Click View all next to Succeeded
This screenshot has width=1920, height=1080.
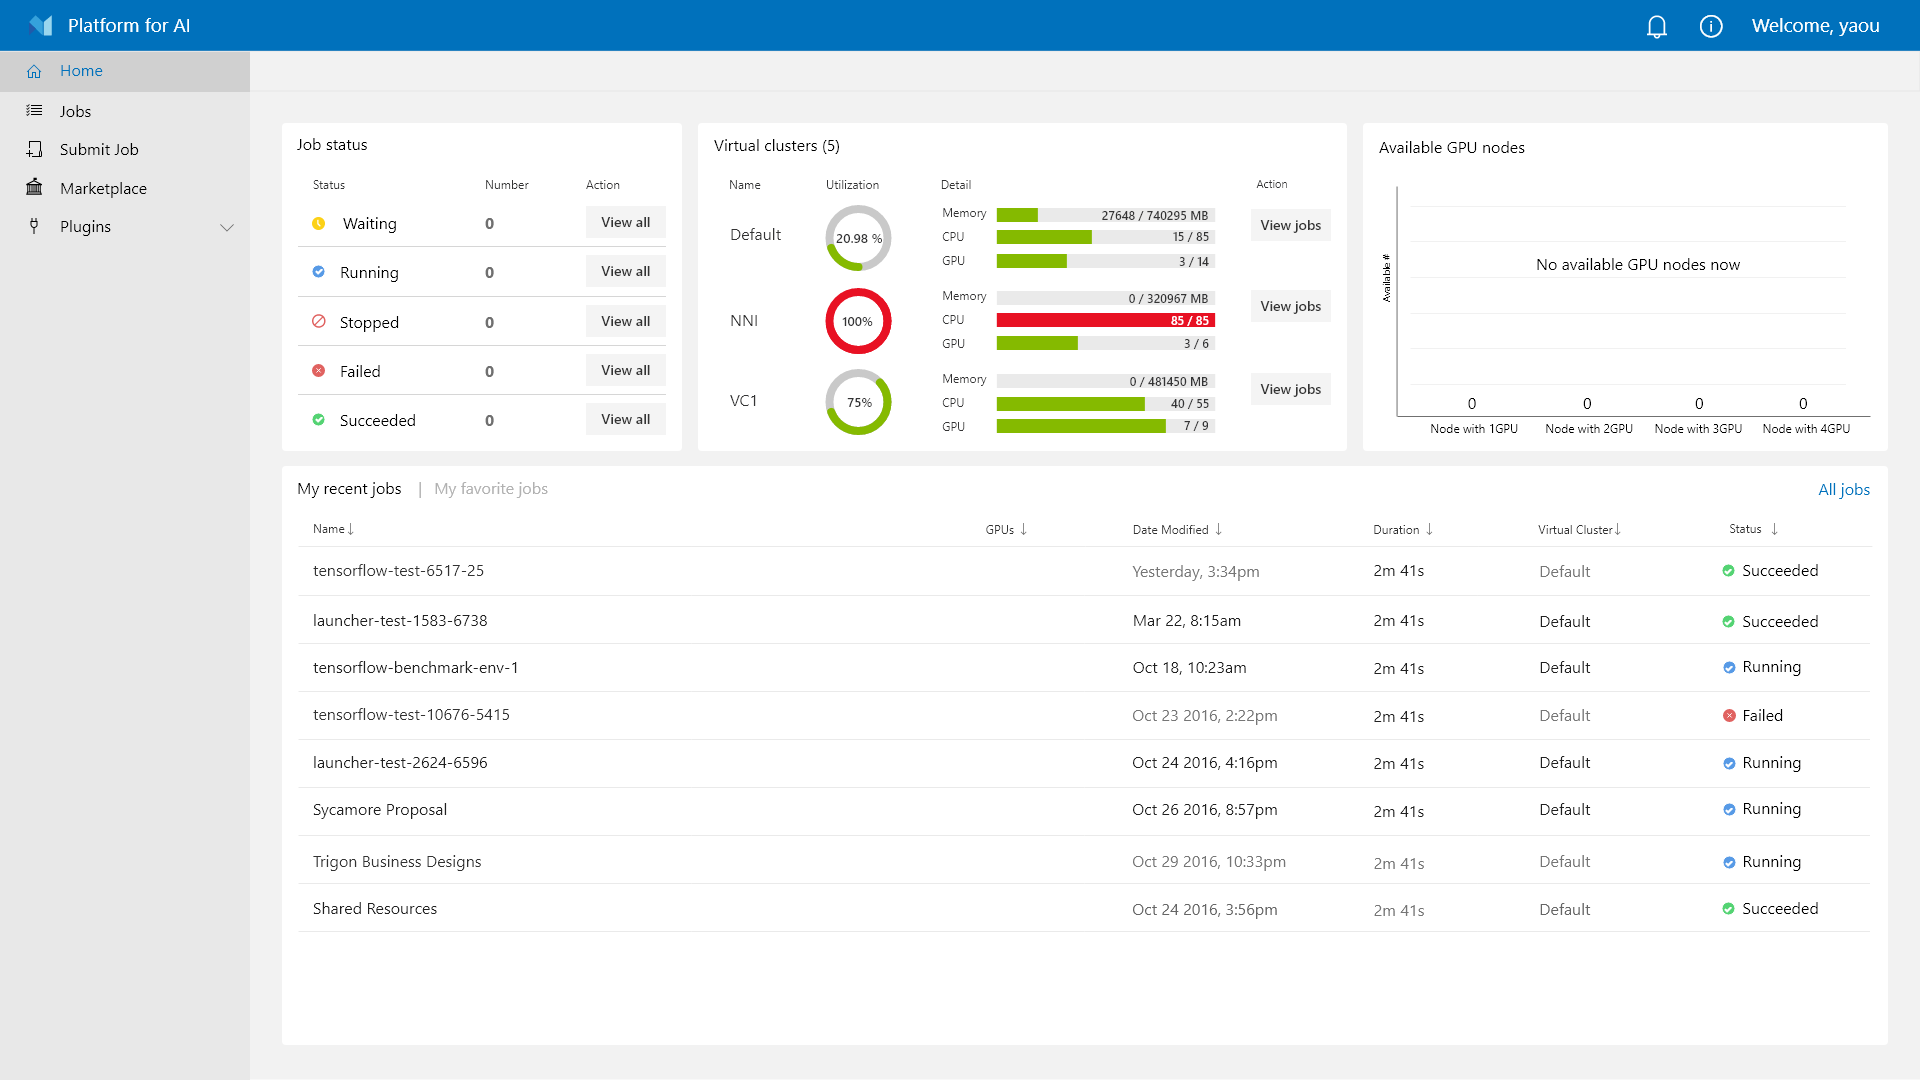click(x=625, y=419)
